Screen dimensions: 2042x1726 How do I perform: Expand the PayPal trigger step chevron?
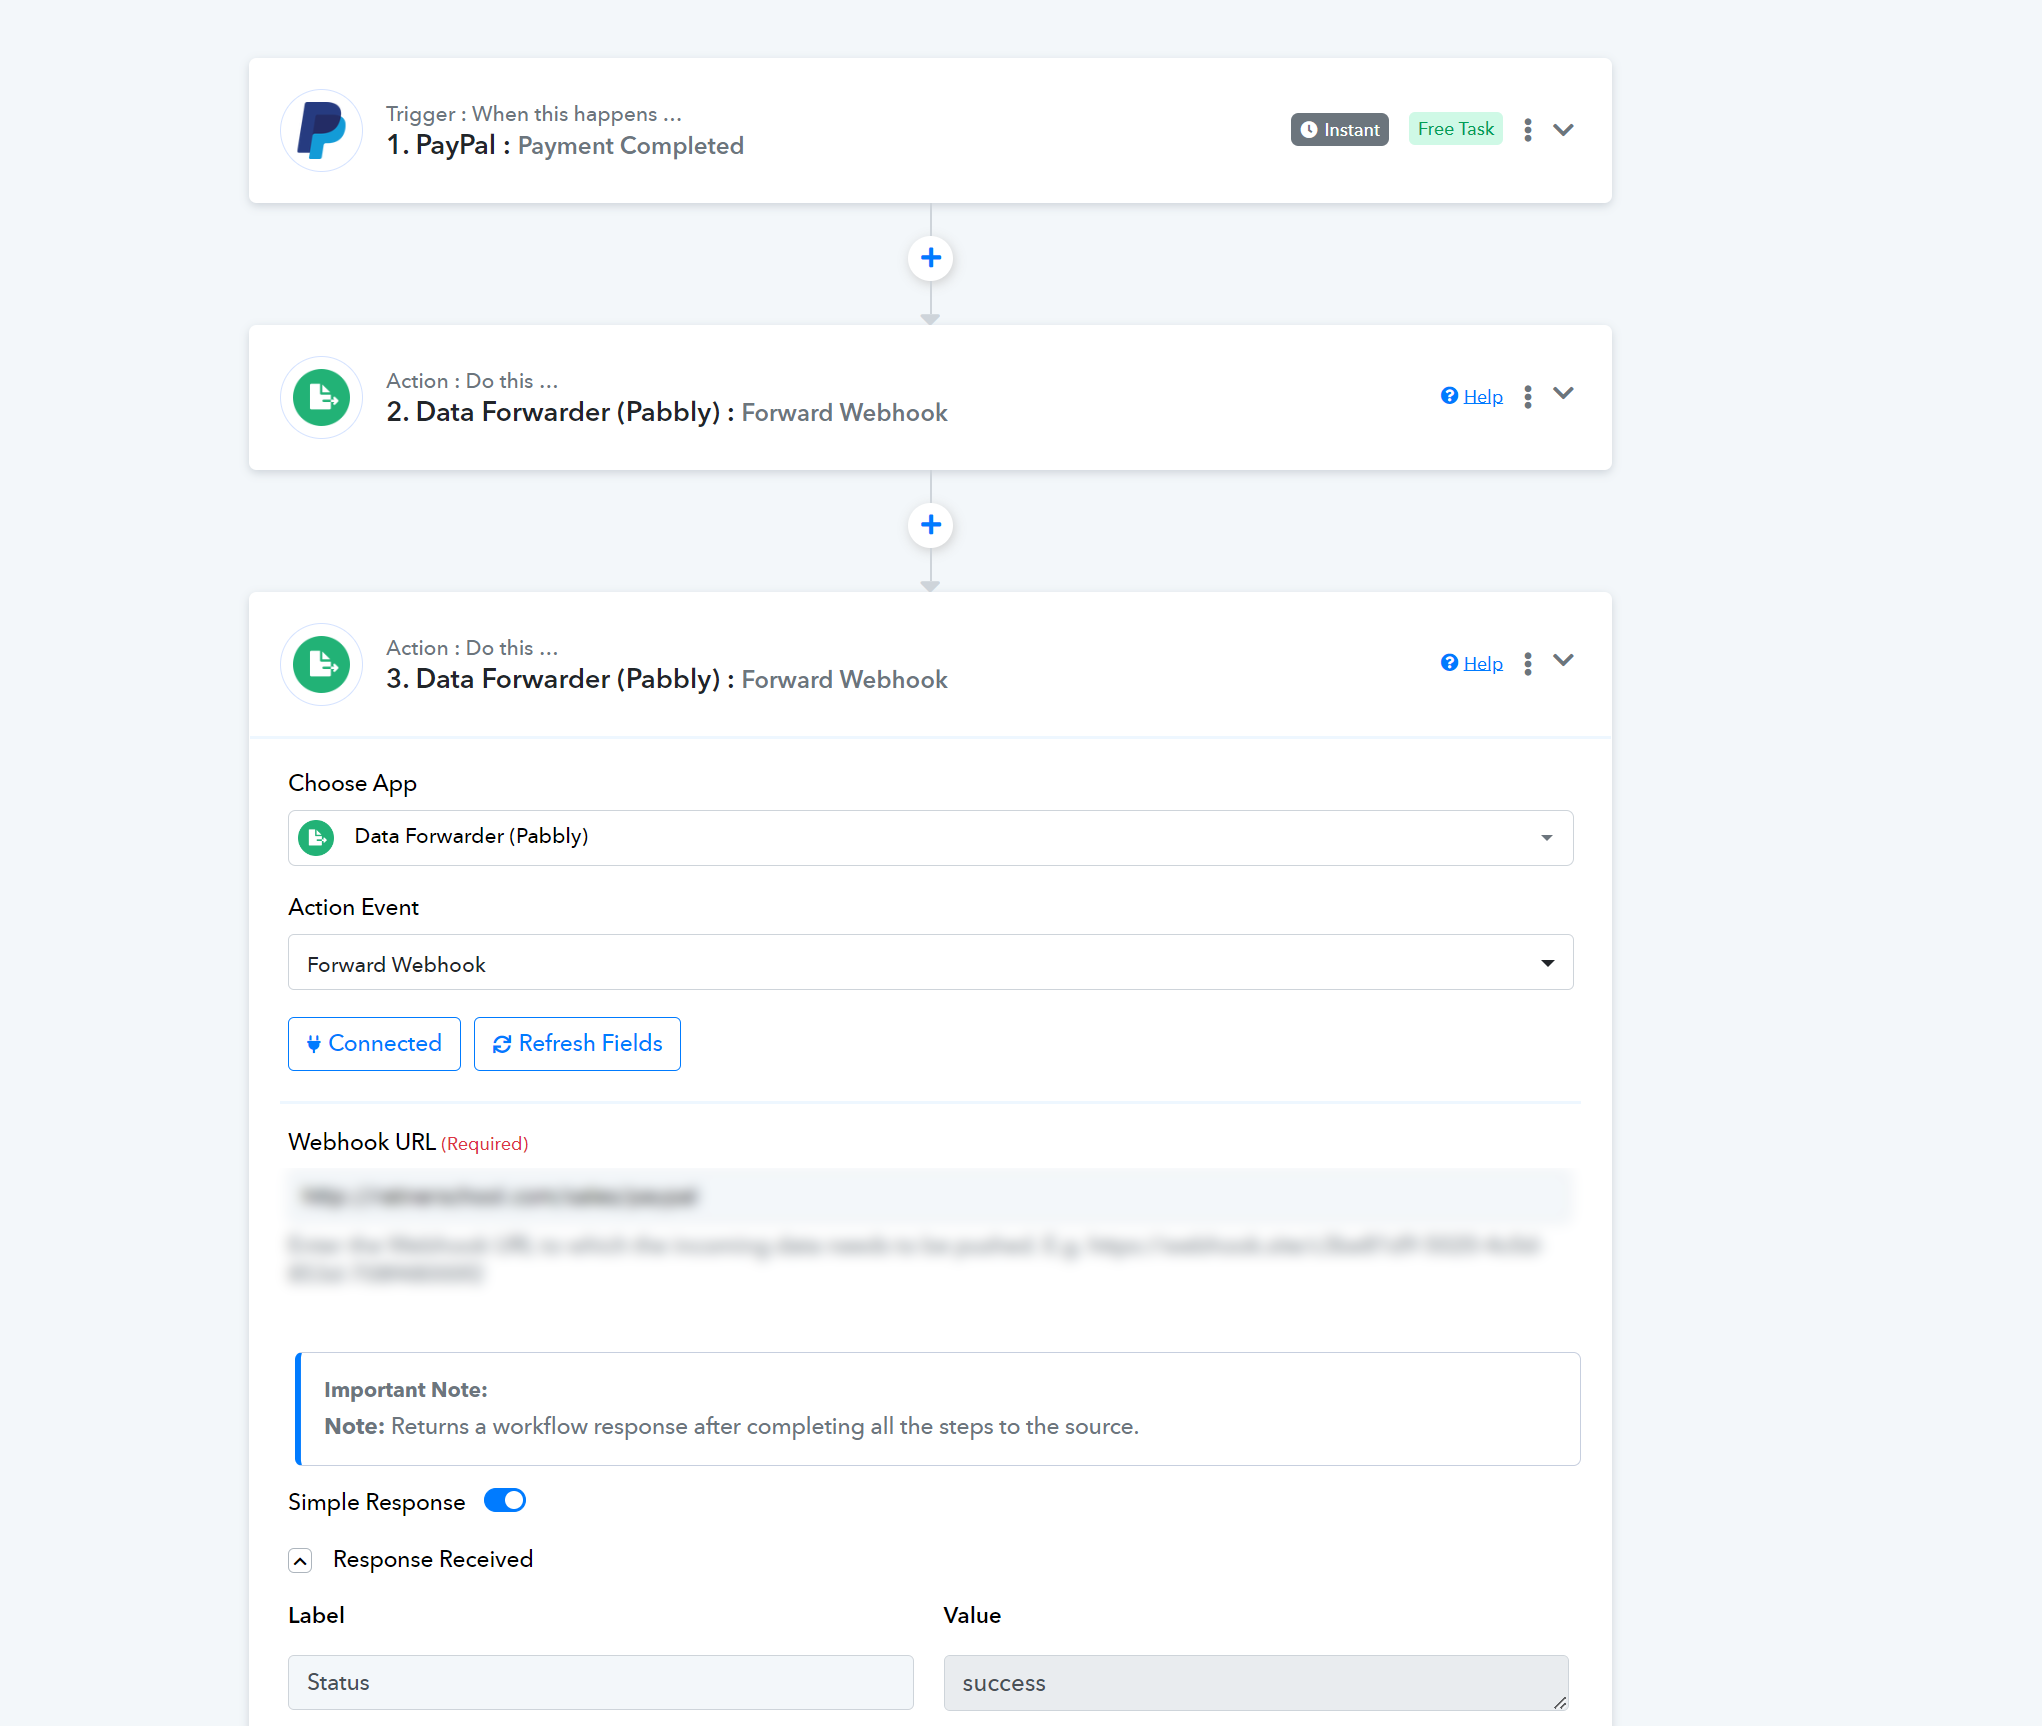point(1563,130)
